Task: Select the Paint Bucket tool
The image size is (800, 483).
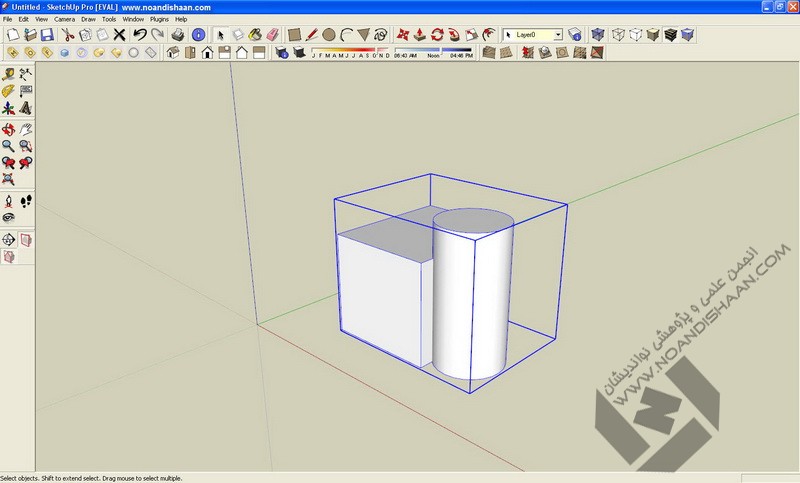Action: [x=255, y=34]
